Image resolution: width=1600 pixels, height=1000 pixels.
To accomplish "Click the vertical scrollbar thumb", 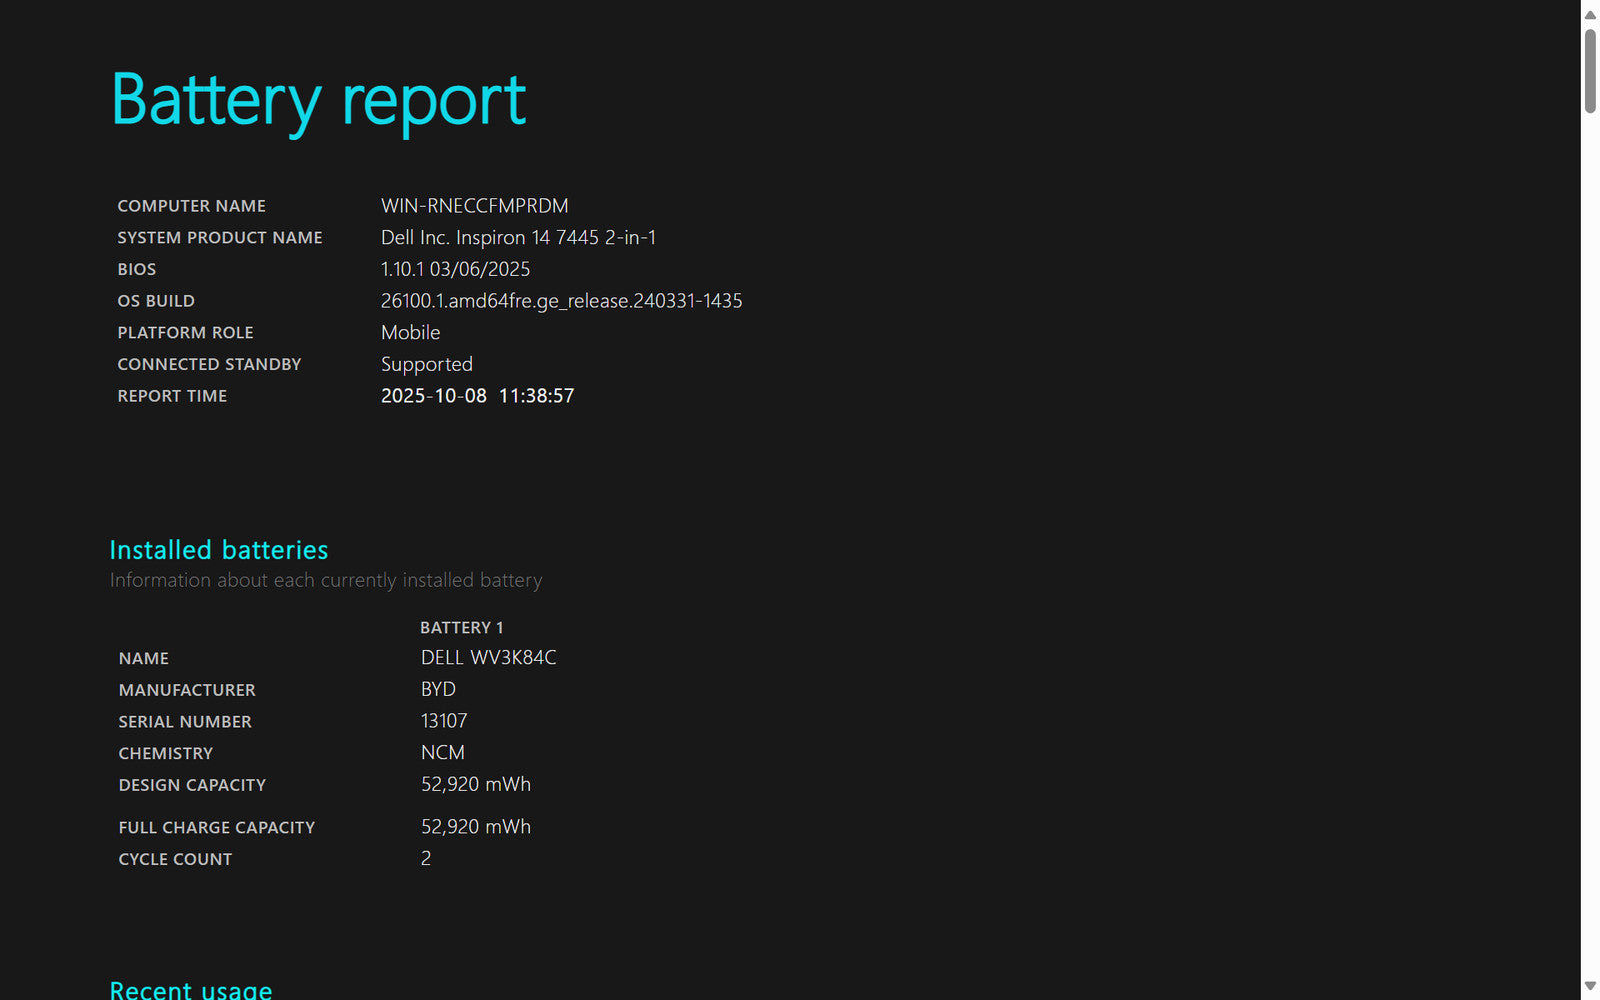I will [1590, 70].
